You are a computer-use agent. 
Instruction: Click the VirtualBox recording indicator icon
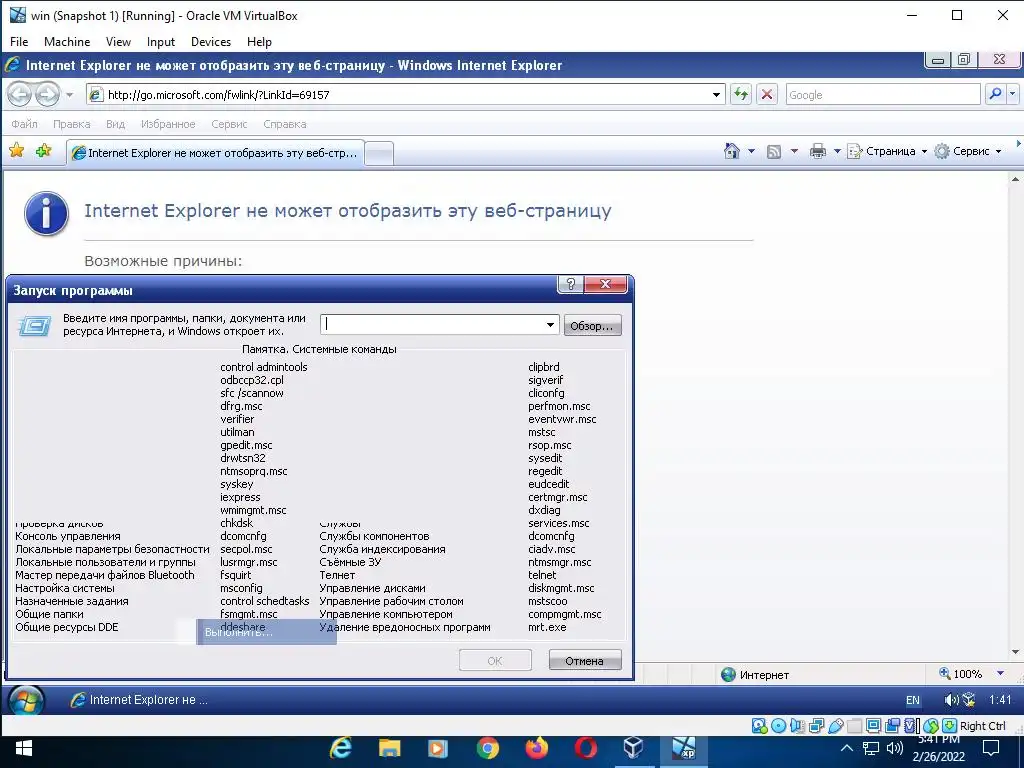[893, 726]
